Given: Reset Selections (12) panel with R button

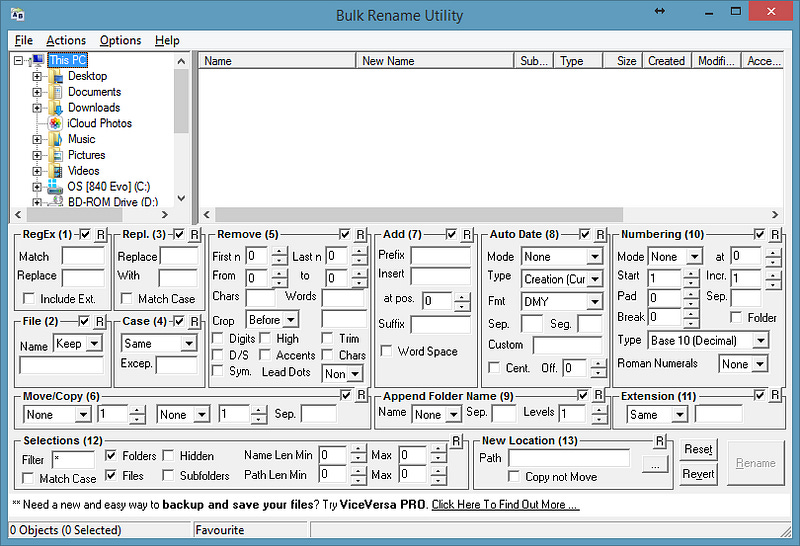Looking at the screenshot, I should click(456, 441).
